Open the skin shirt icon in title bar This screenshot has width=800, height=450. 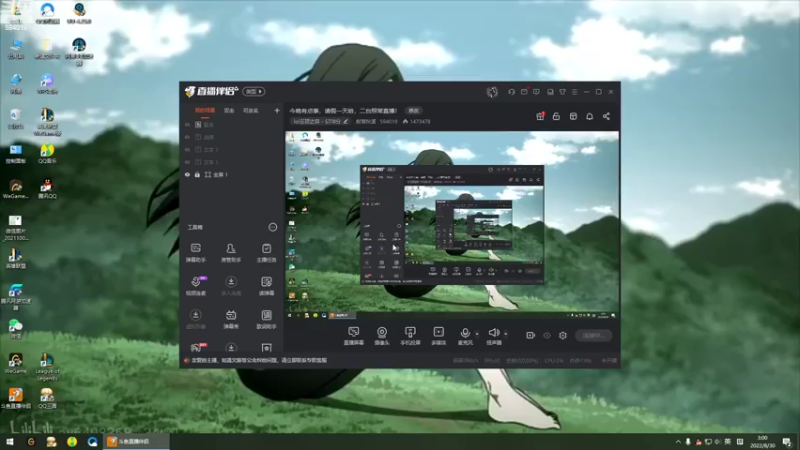point(562,92)
